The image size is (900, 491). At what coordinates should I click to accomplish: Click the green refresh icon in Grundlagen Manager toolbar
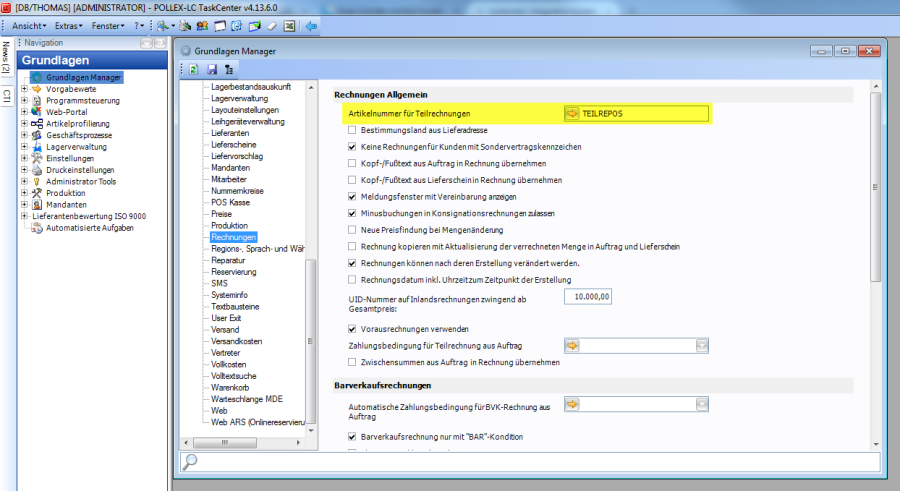pos(192,70)
